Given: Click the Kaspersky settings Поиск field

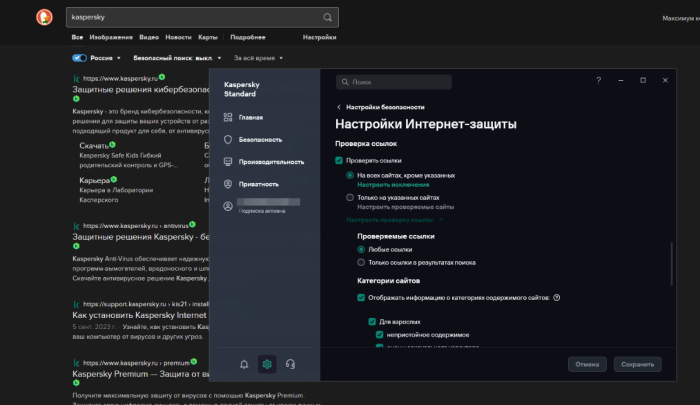Looking at the screenshot, I should pyautogui.click(x=394, y=82).
